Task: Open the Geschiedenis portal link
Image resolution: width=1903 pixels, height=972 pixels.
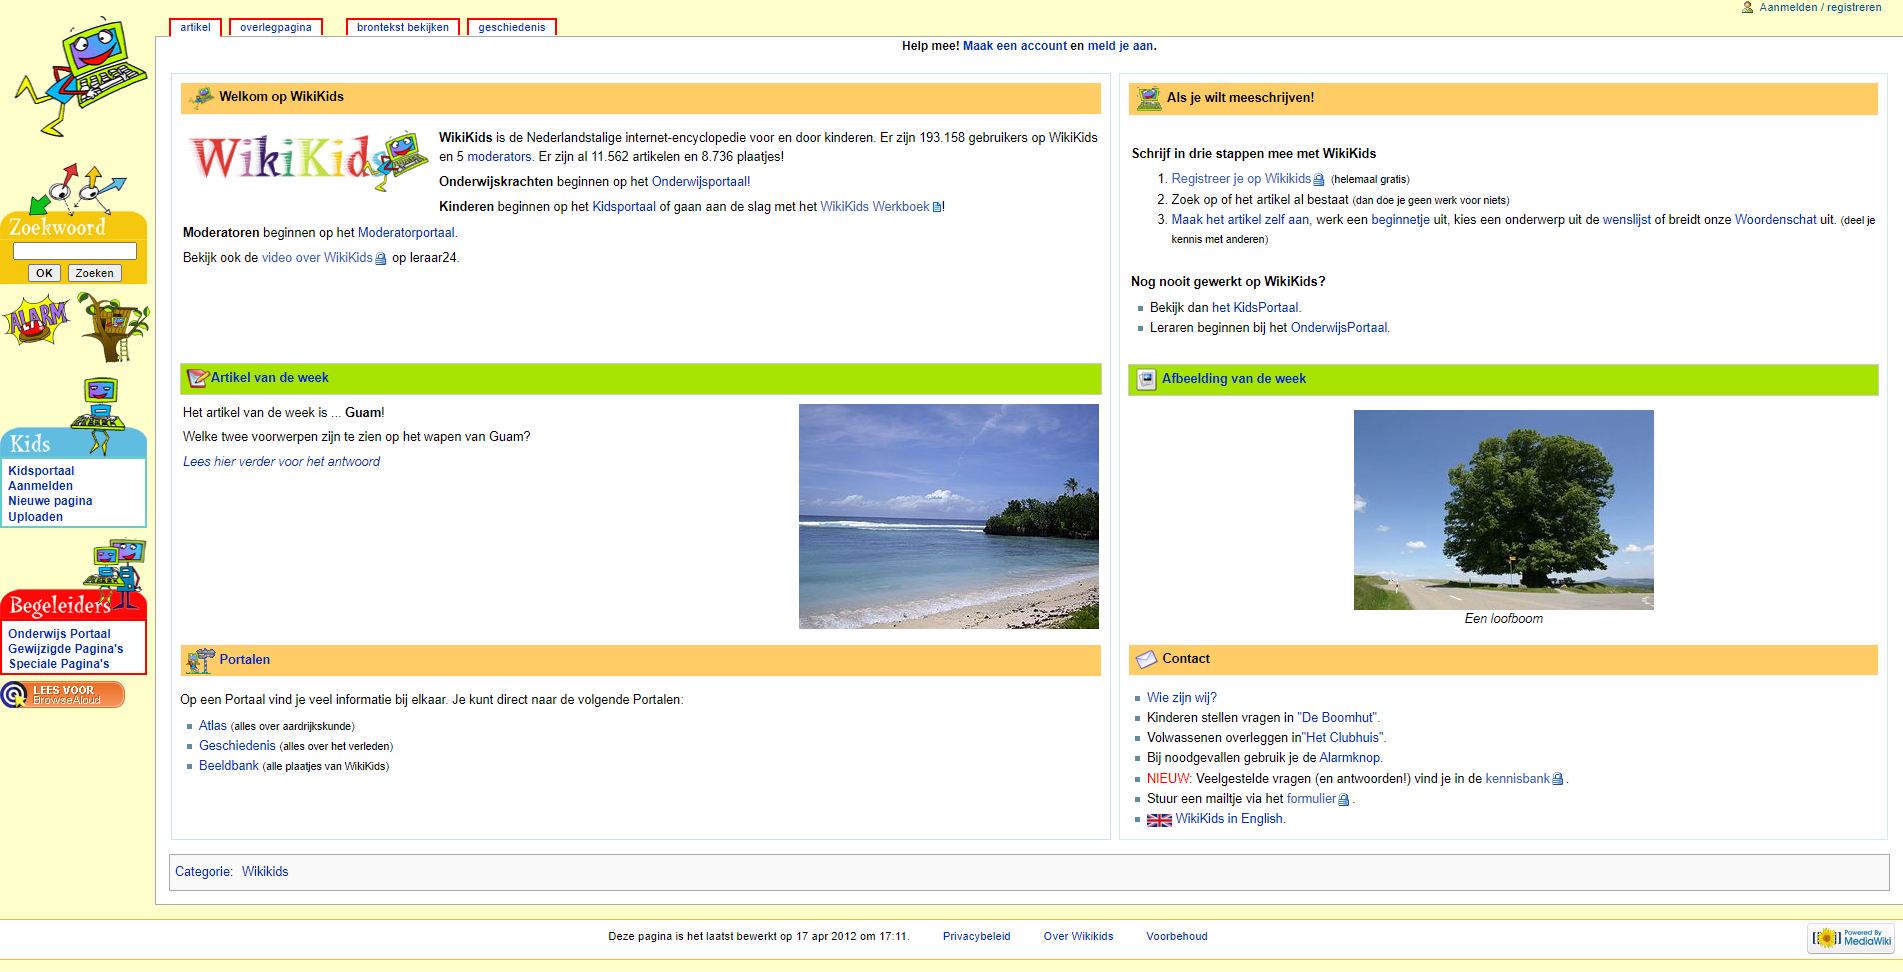Action: pos(237,746)
